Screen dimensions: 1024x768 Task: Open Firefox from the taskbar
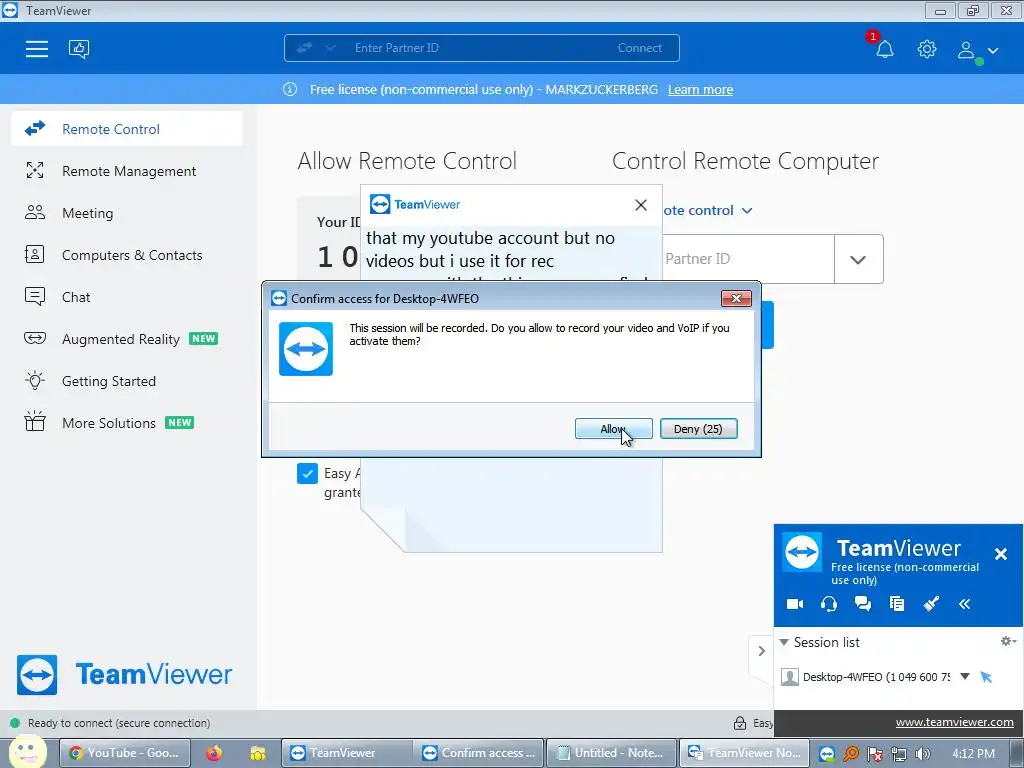pyautogui.click(x=214, y=753)
